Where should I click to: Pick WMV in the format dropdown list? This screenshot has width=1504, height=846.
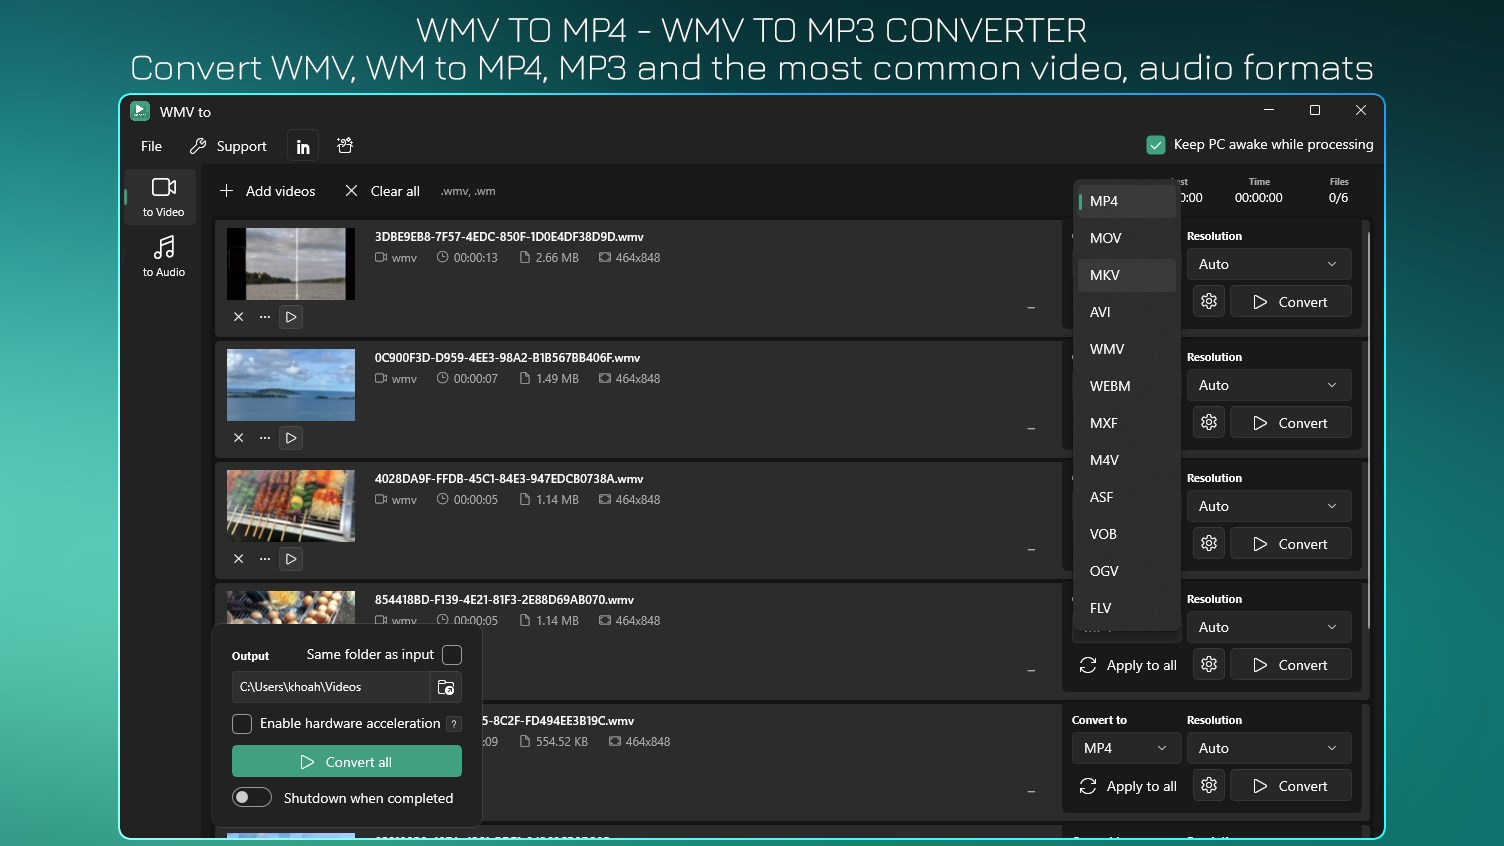click(x=1126, y=349)
